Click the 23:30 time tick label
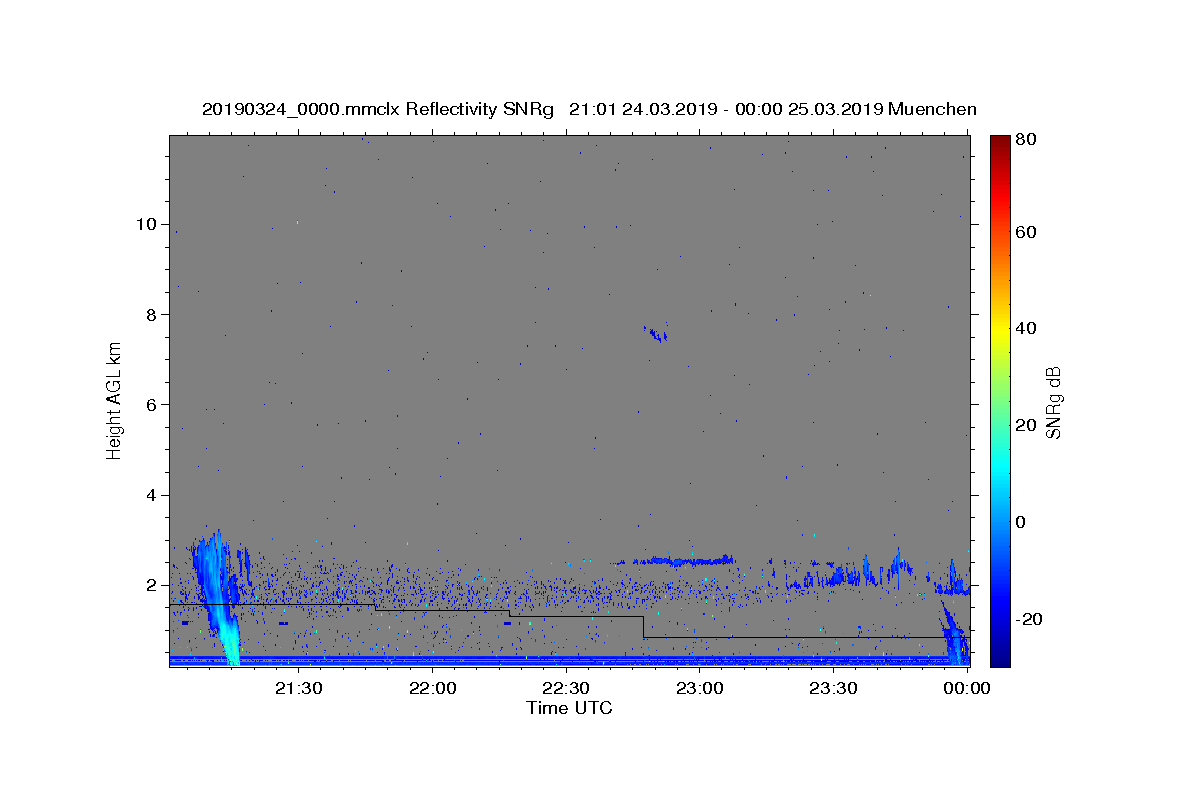 pyautogui.click(x=833, y=688)
